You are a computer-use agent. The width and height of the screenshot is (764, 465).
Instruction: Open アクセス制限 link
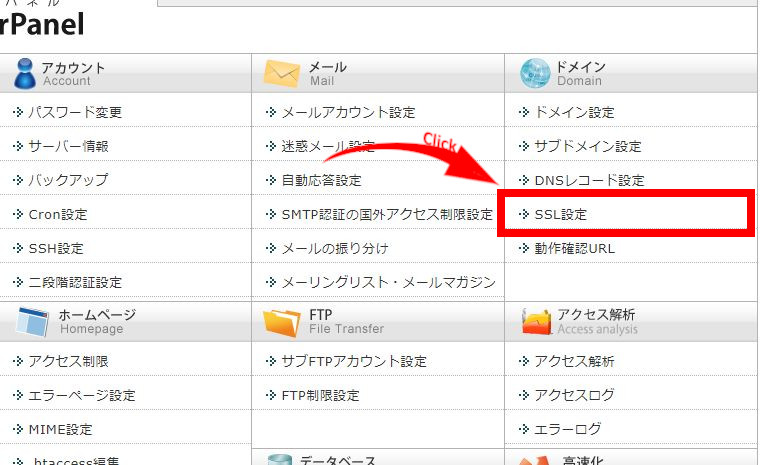68,361
